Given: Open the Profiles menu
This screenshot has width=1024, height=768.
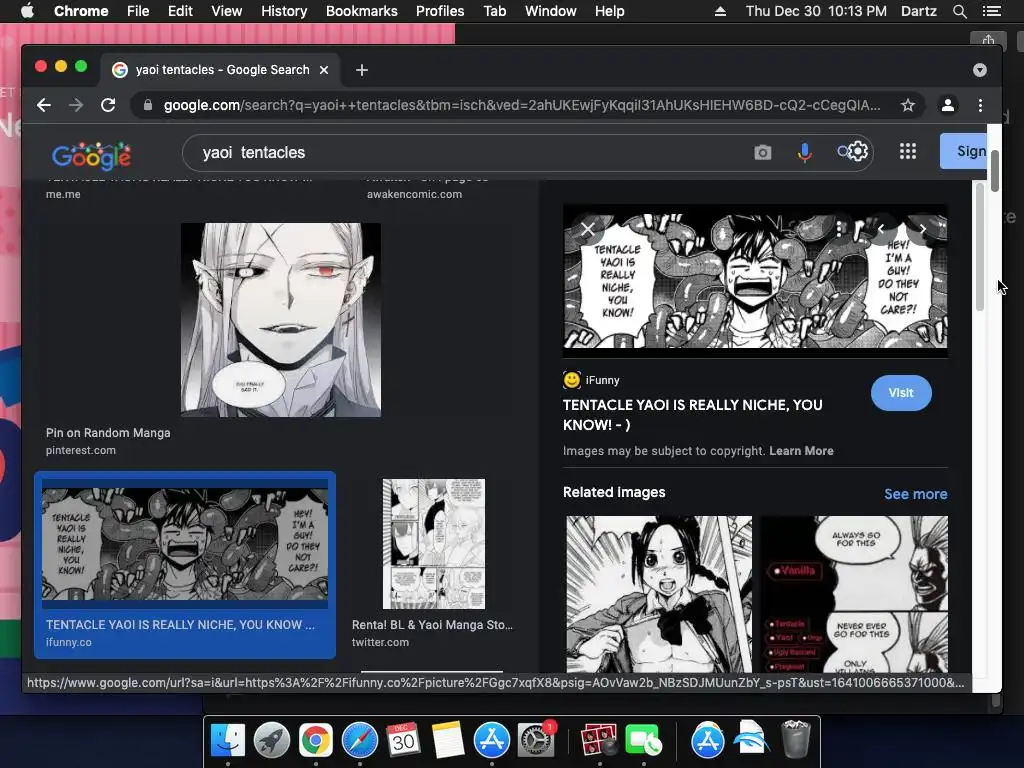Looking at the screenshot, I should (x=440, y=11).
